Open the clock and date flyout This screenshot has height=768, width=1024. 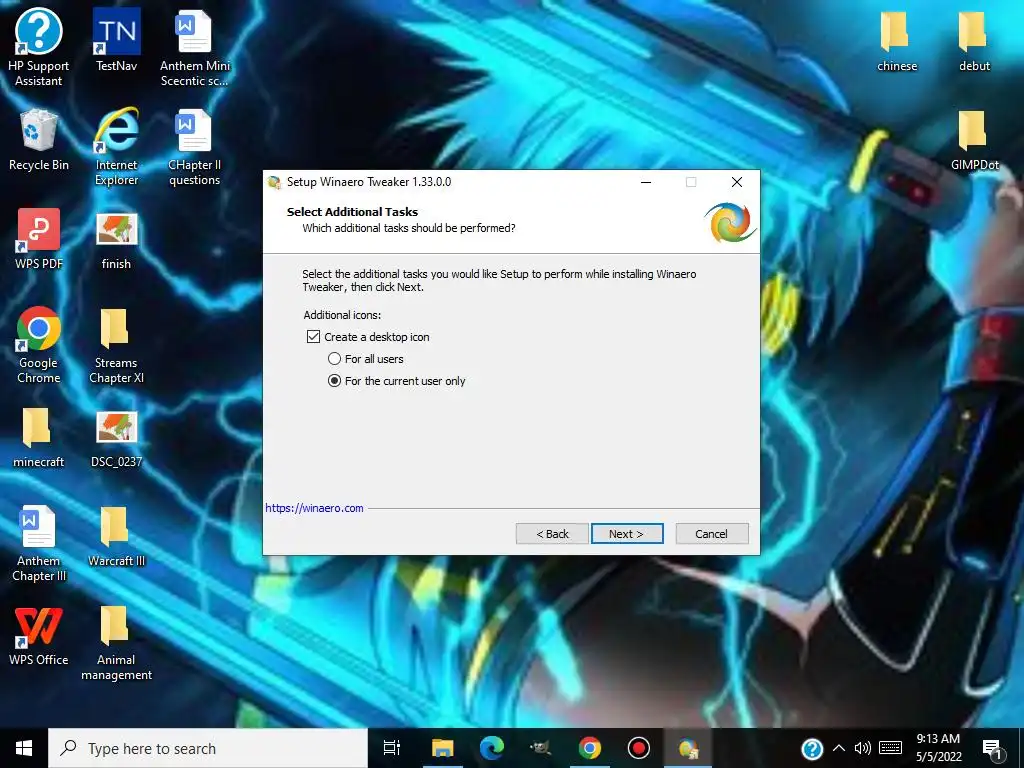pos(938,748)
